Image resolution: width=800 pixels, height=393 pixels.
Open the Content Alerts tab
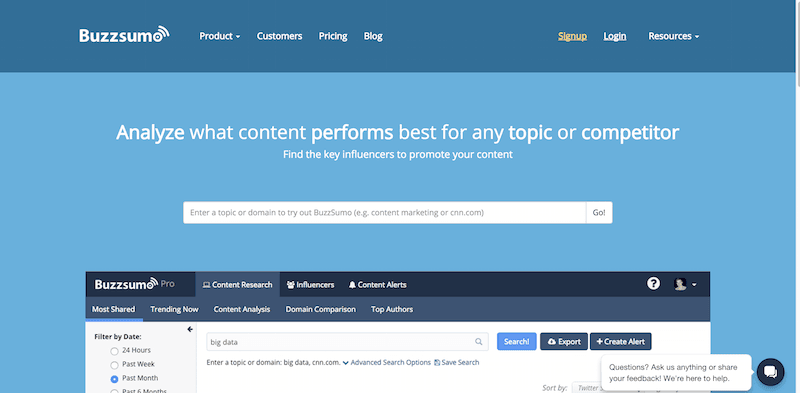coord(377,284)
